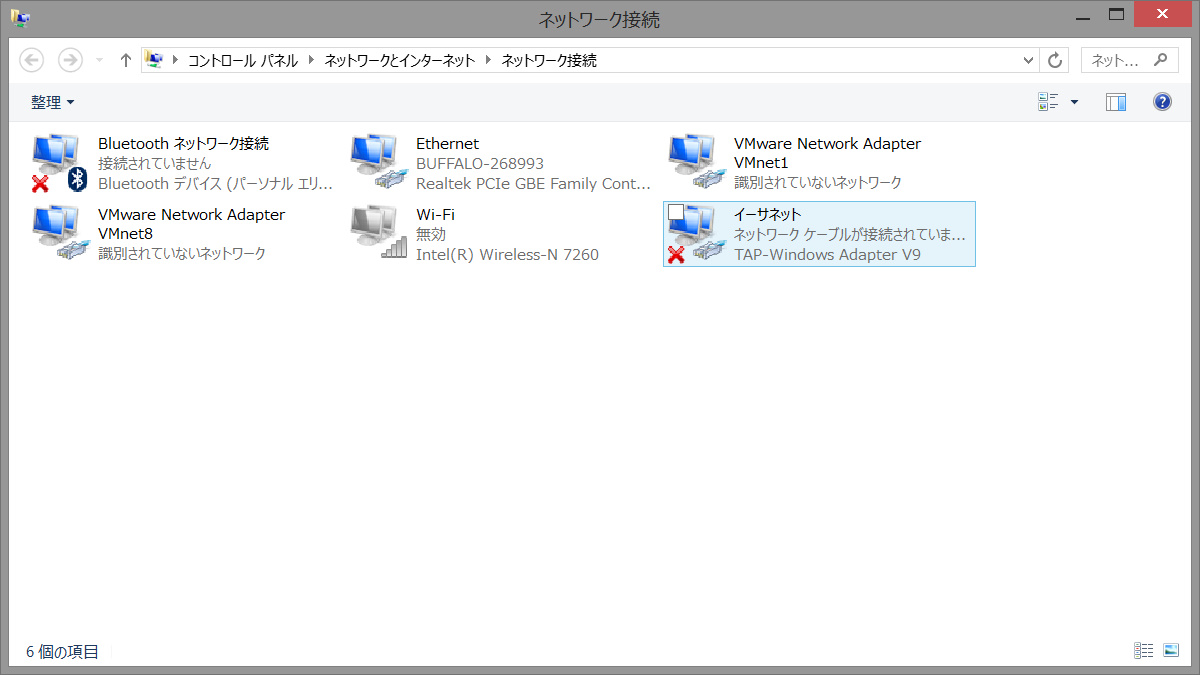Click the search magnifier icon

coord(1160,60)
